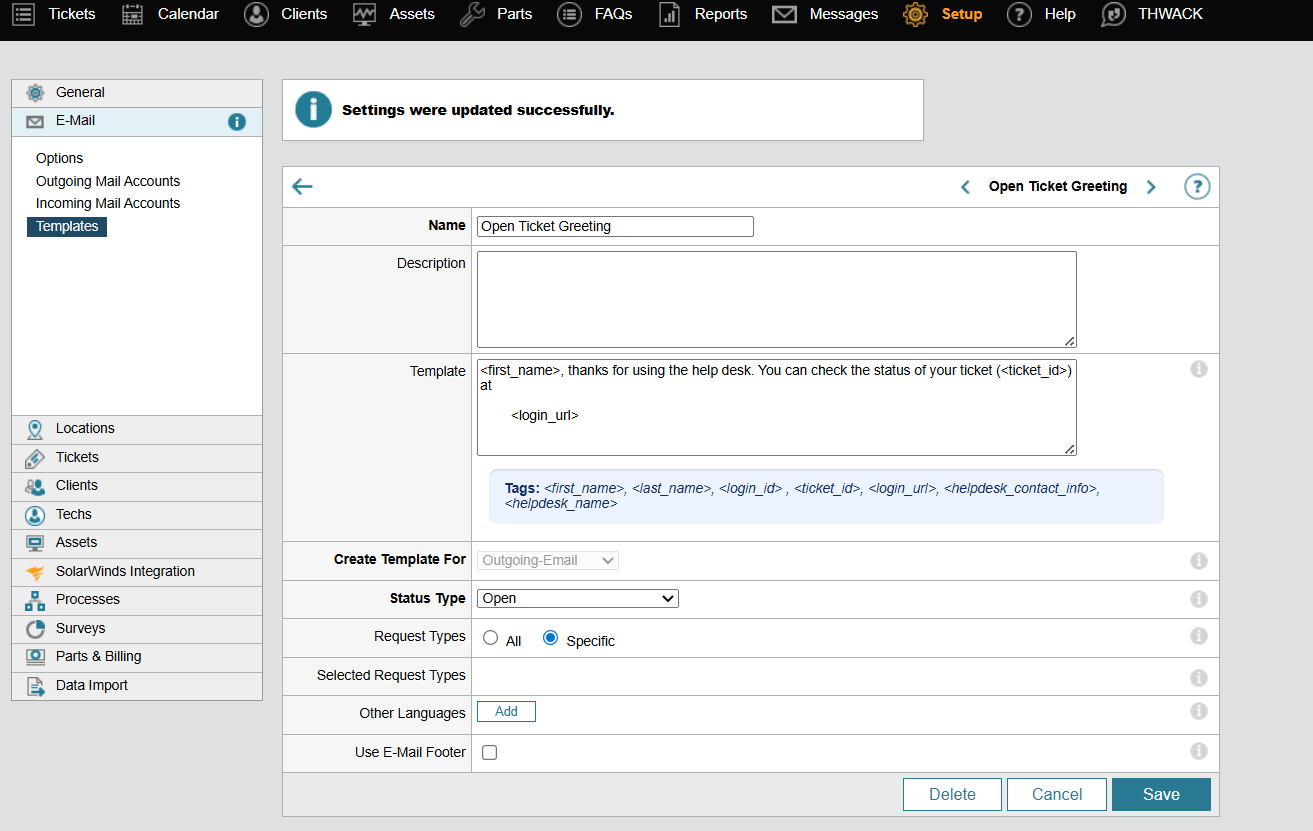The height and width of the screenshot is (831, 1313).
Task: Go to previous template using left chevron
Action: (965, 187)
